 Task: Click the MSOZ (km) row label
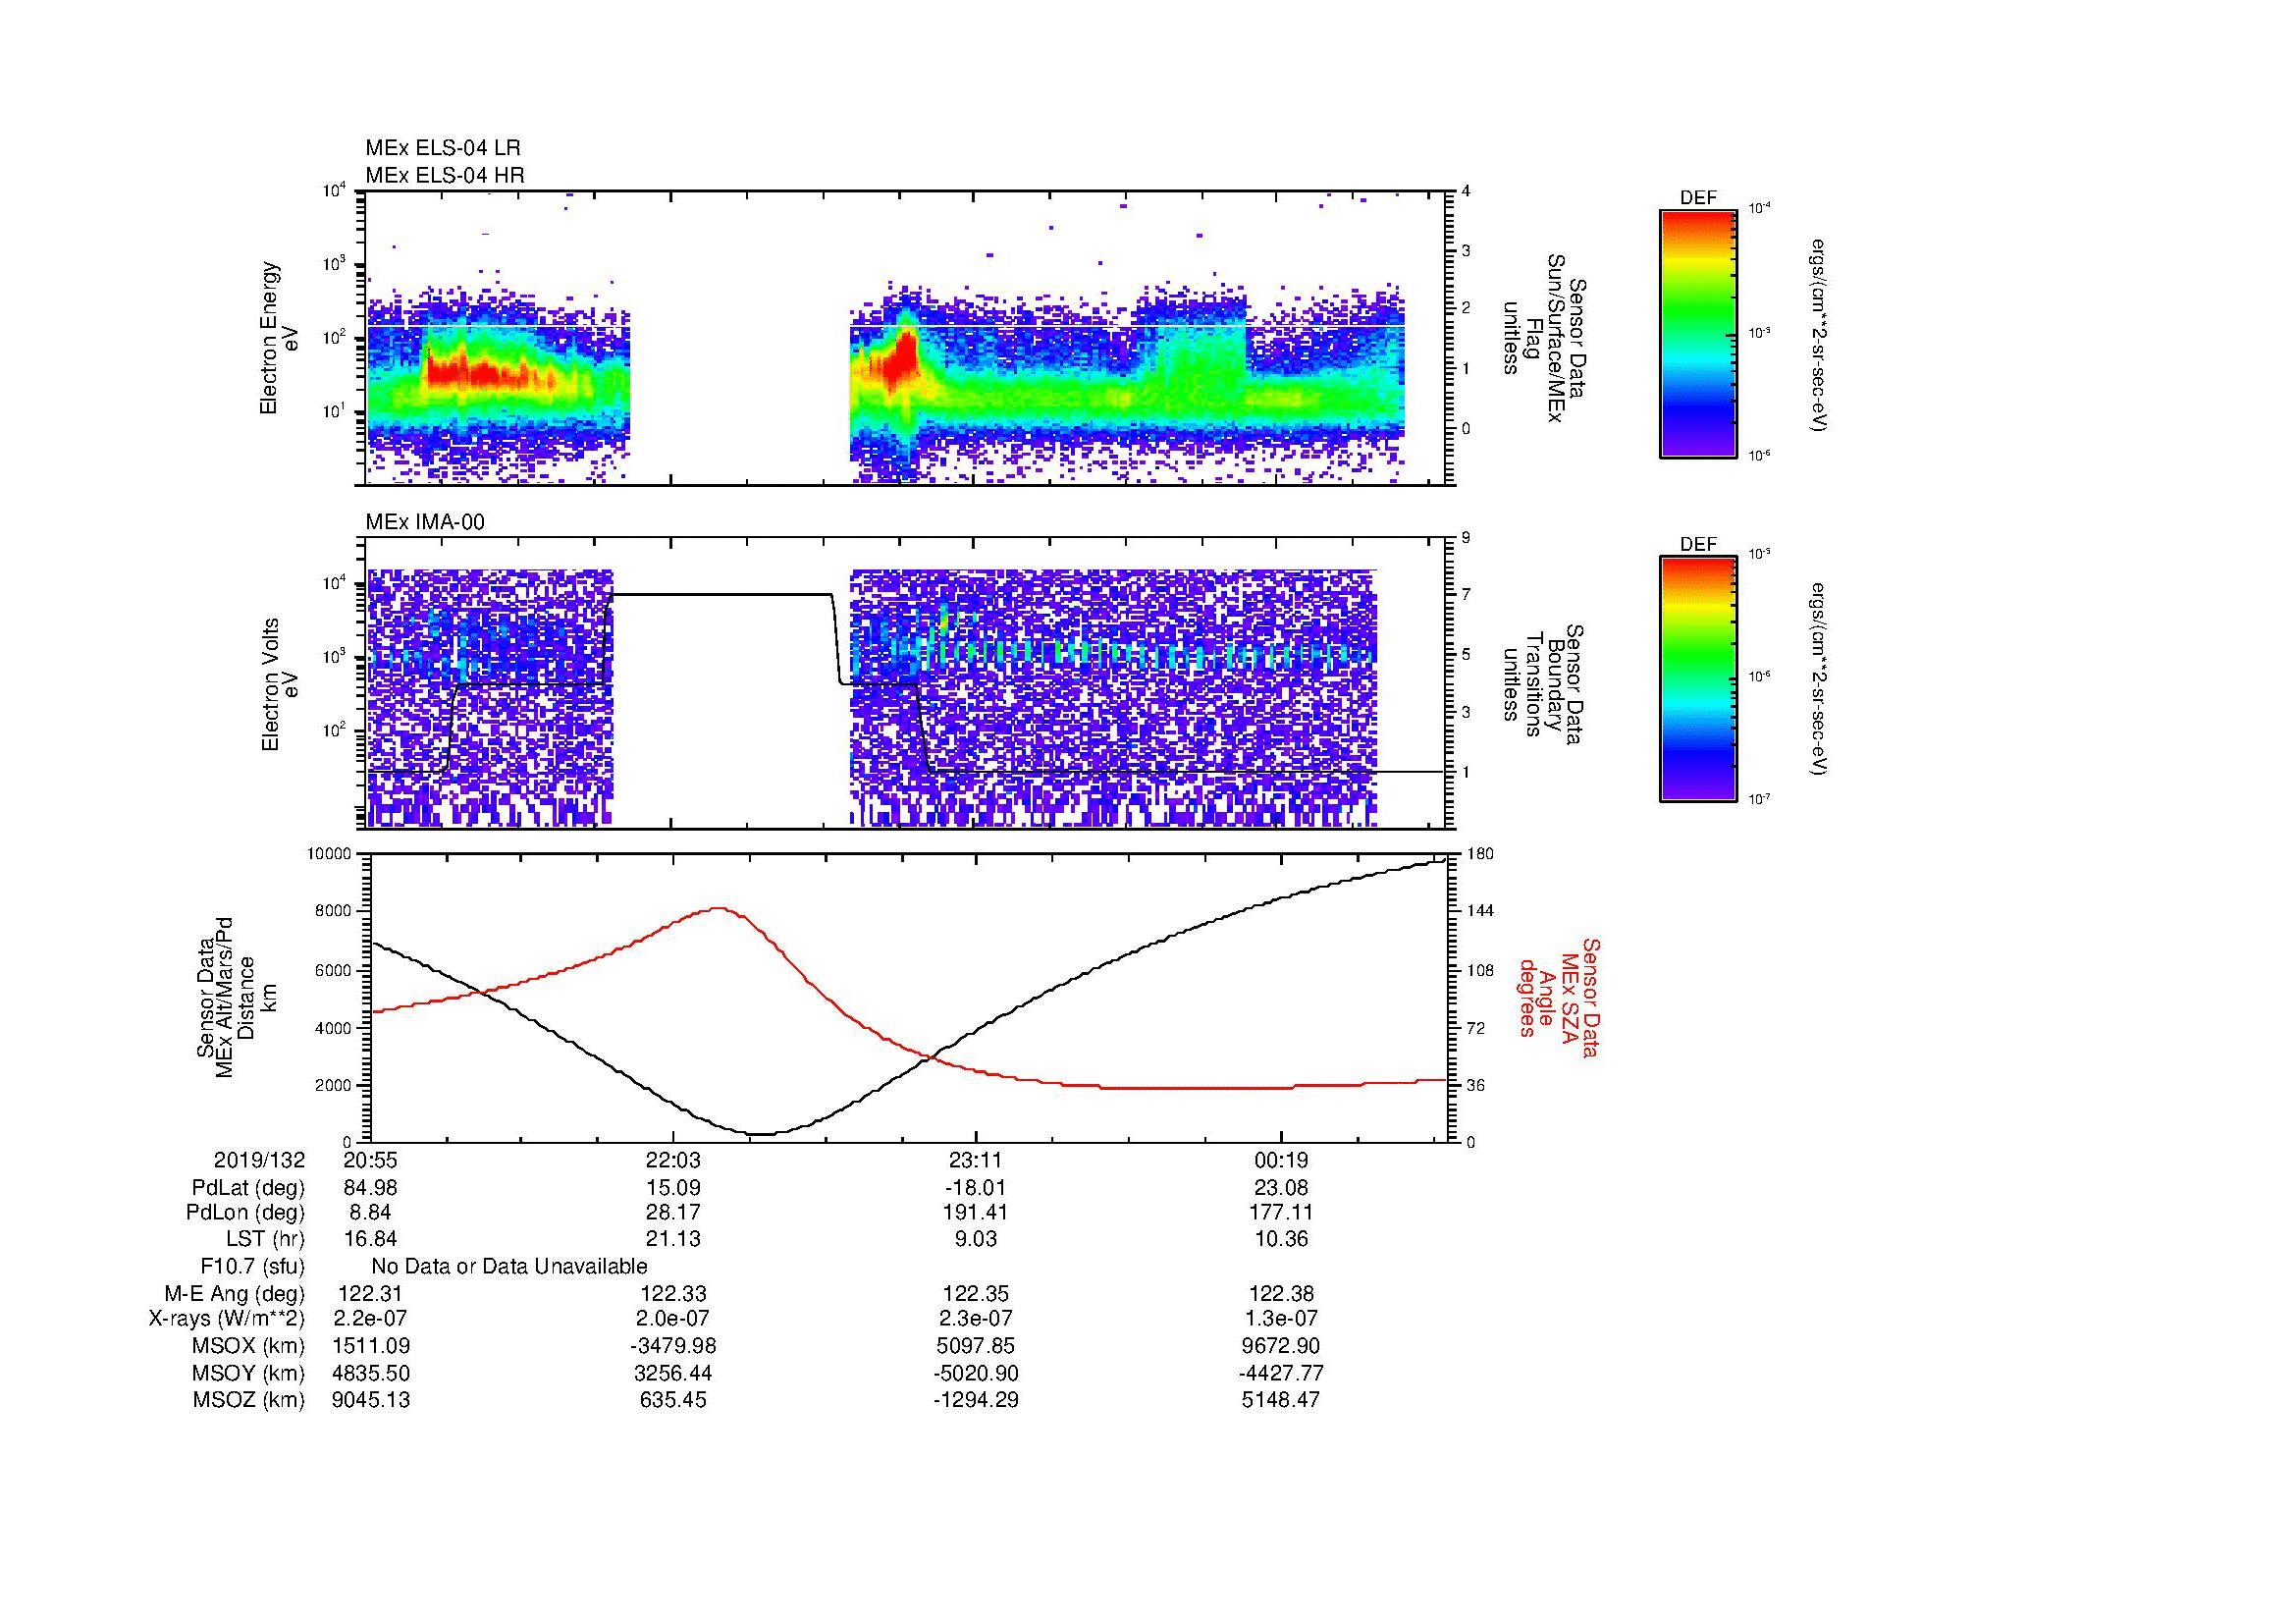[248, 1400]
